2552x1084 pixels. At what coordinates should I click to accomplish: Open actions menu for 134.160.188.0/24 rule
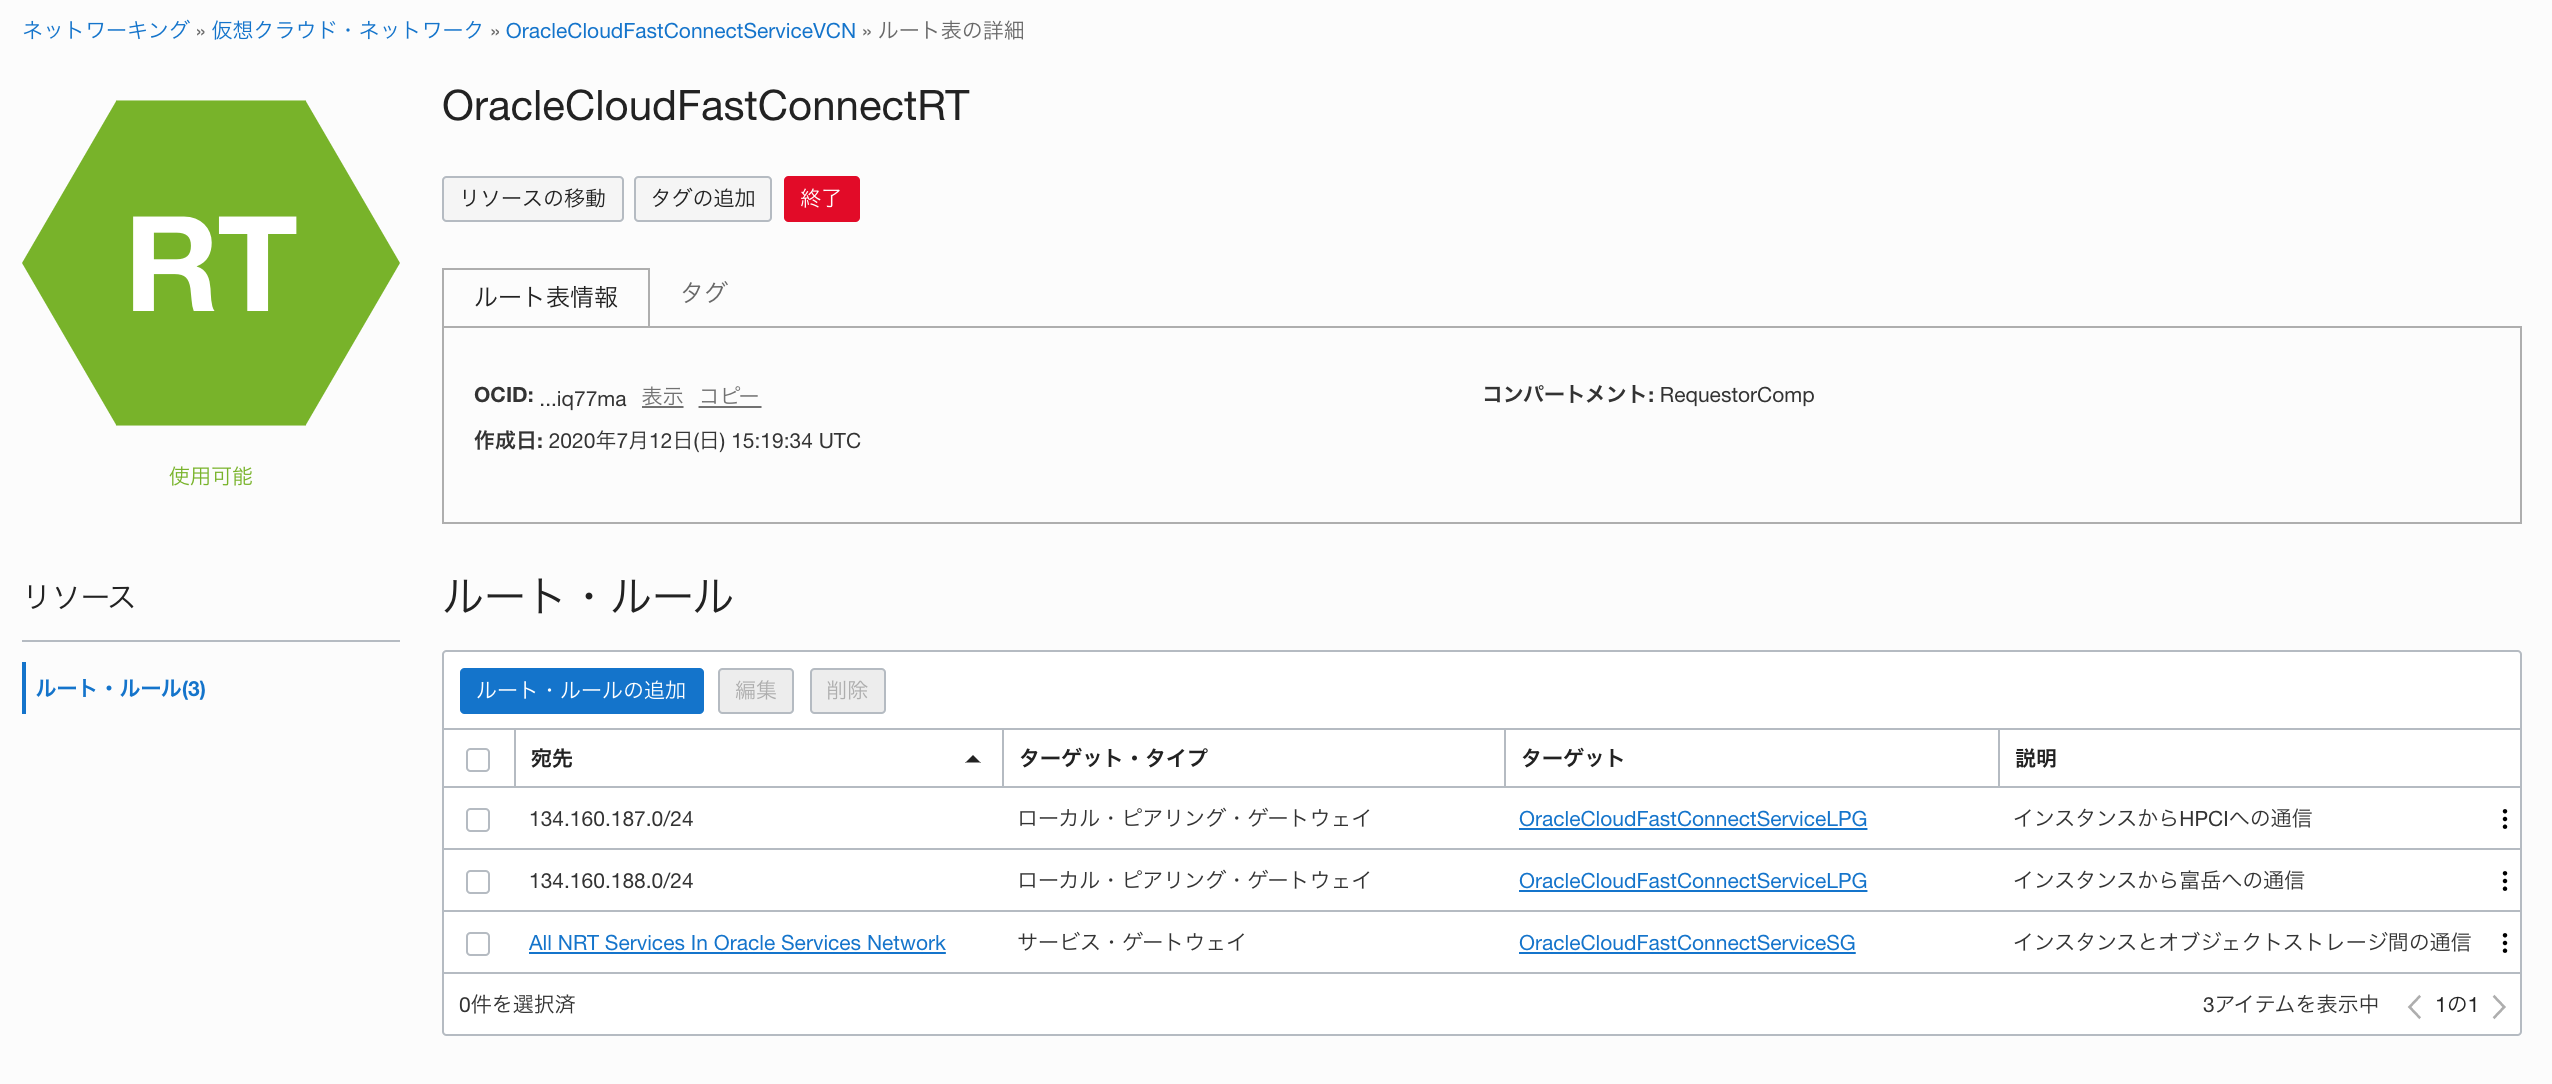[2504, 881]
